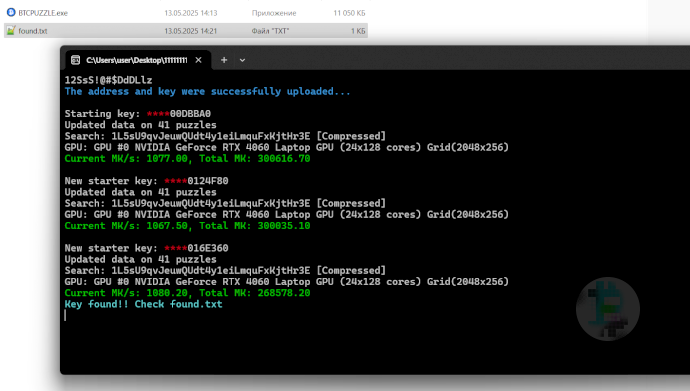Select the BTCPUZZLE.exe application icon
Screen dimensions: 690x391
[x=11, y=12]
